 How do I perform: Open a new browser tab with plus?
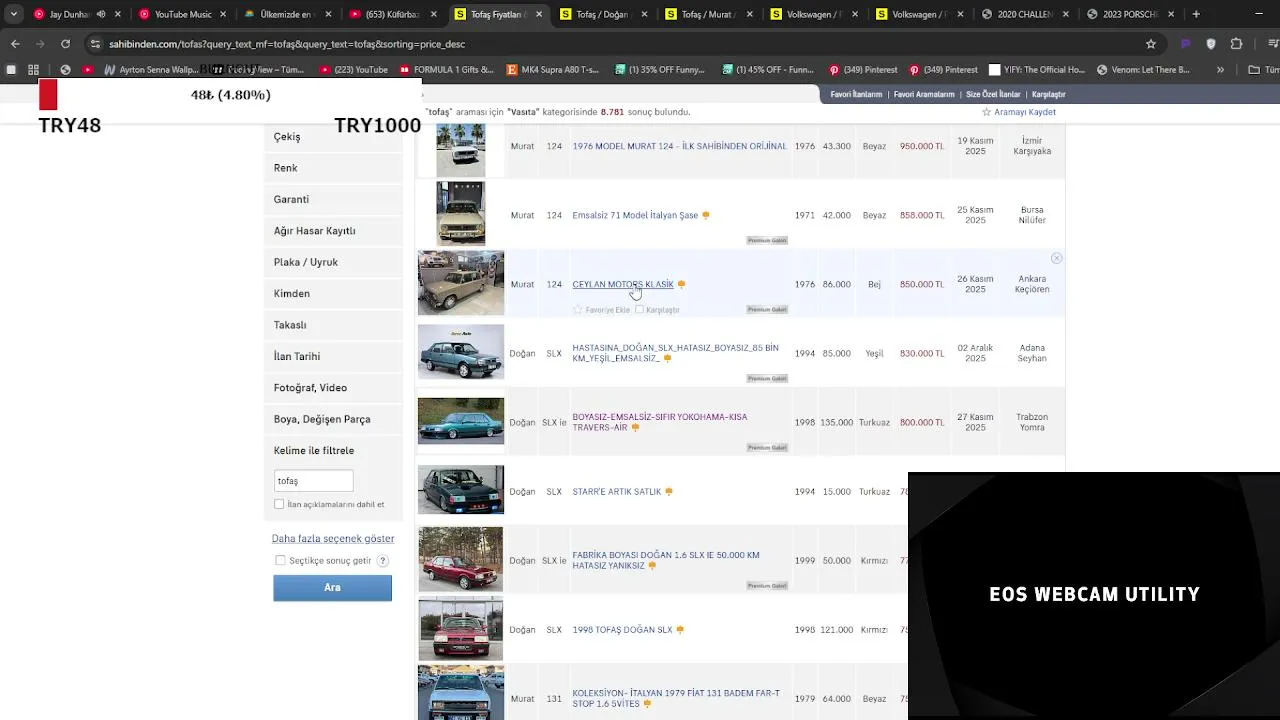point(1196,14)
